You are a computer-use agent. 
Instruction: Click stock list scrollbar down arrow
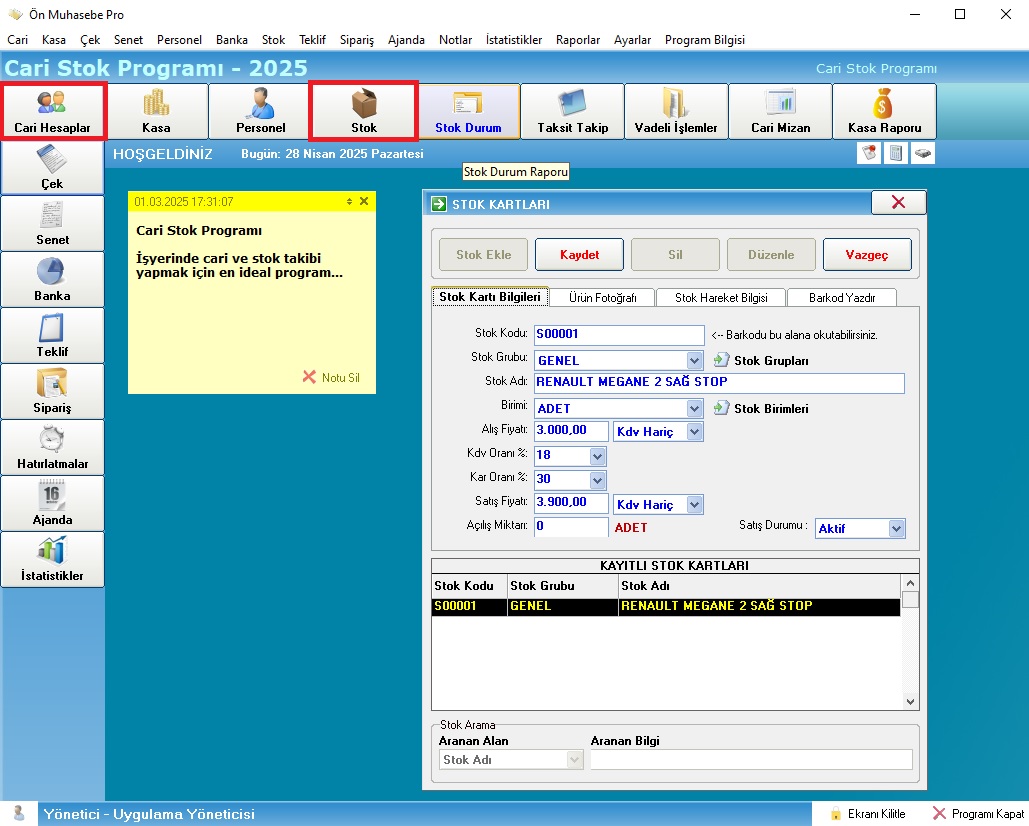[x=910, y=701]
